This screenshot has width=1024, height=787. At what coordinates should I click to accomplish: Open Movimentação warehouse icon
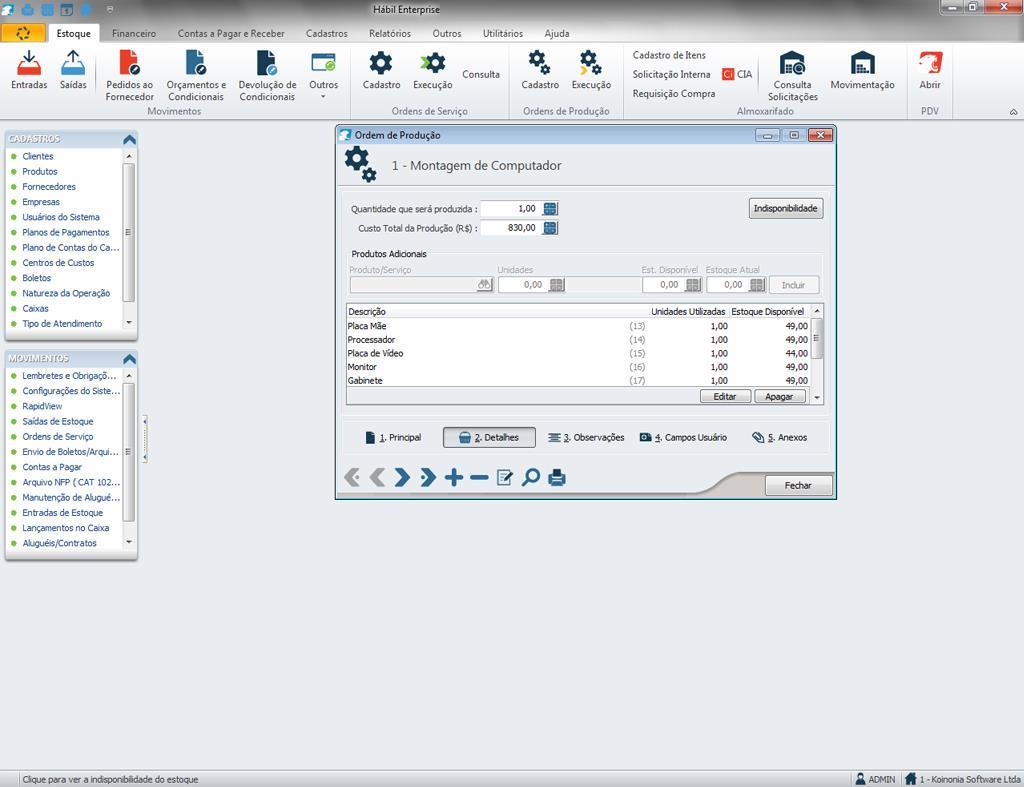(x=862, y=70)
